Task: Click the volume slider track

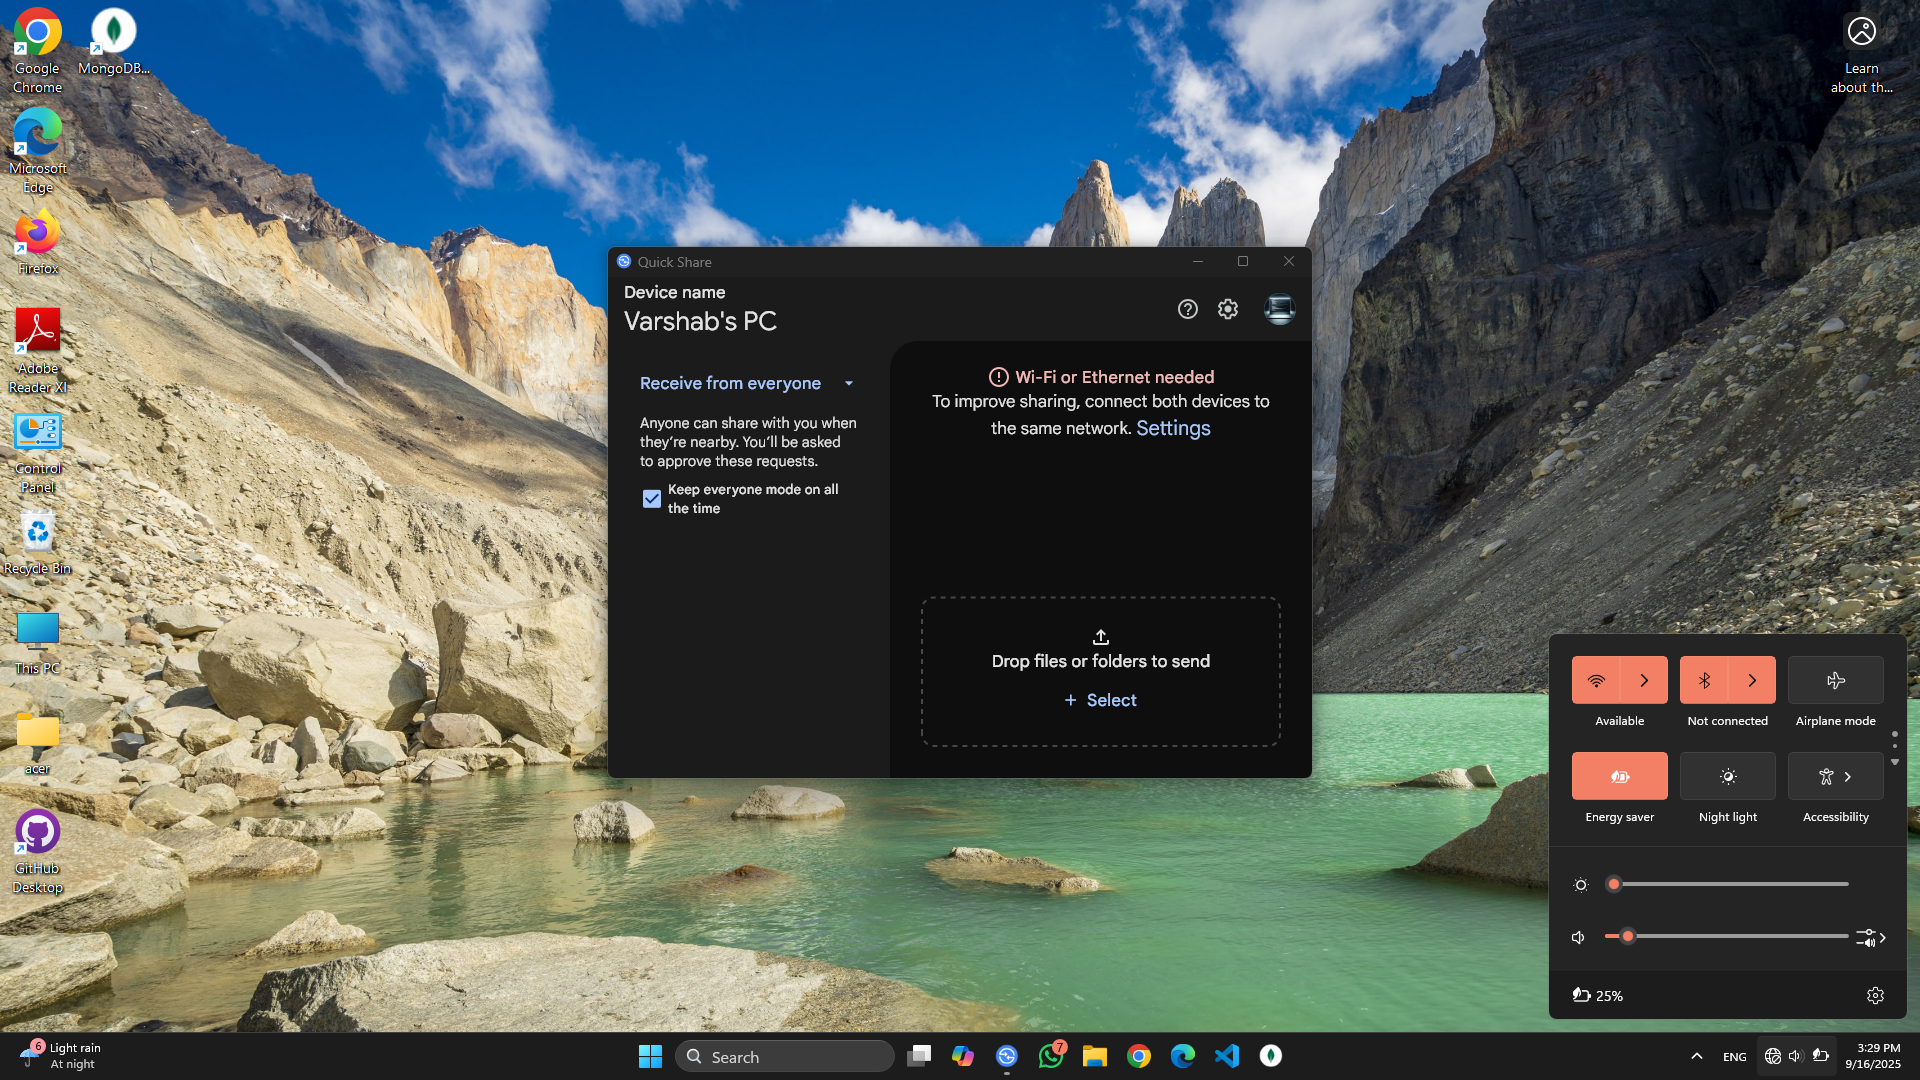Action: (1740, 936)
